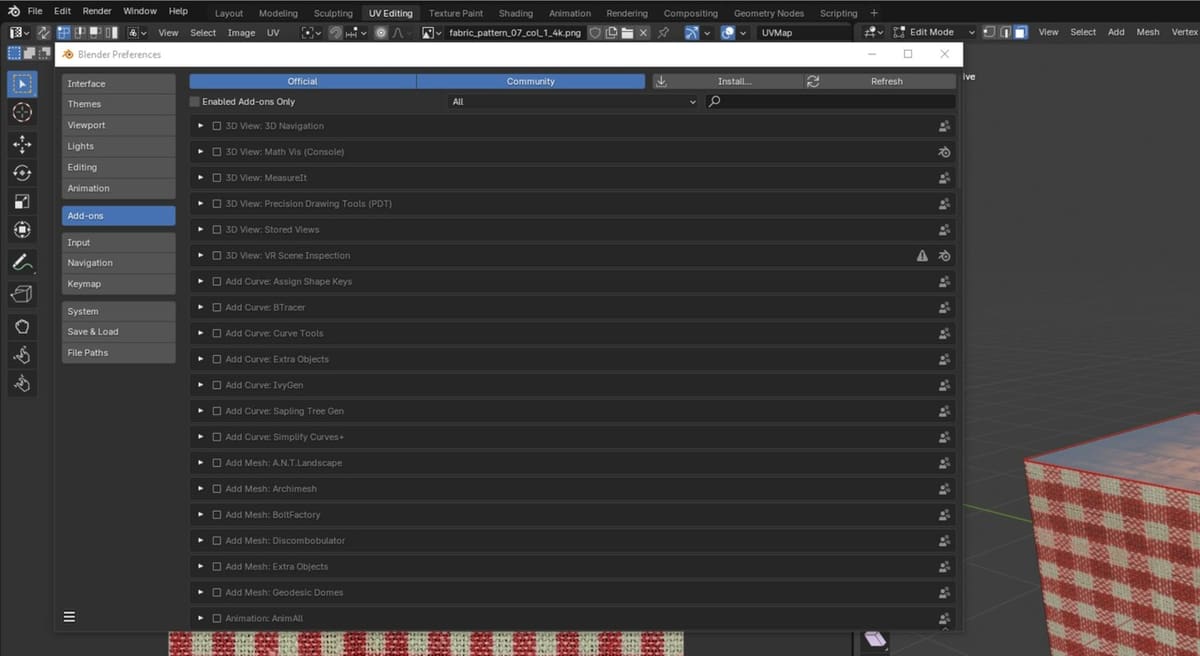Expand Add Curve: Curve Tools details
This screenshot has width=1200, height=656.
(x=201, y=333)
